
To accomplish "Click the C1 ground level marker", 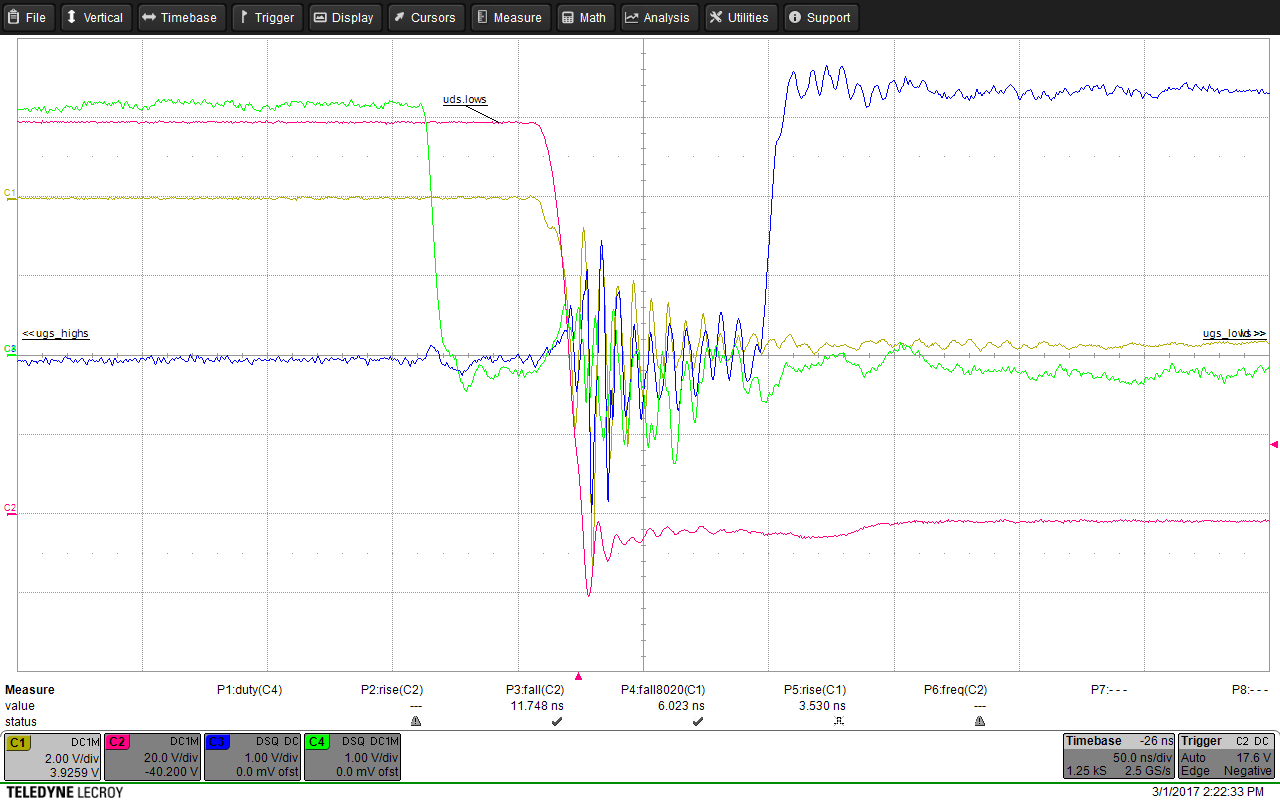I will click(10, 192).
